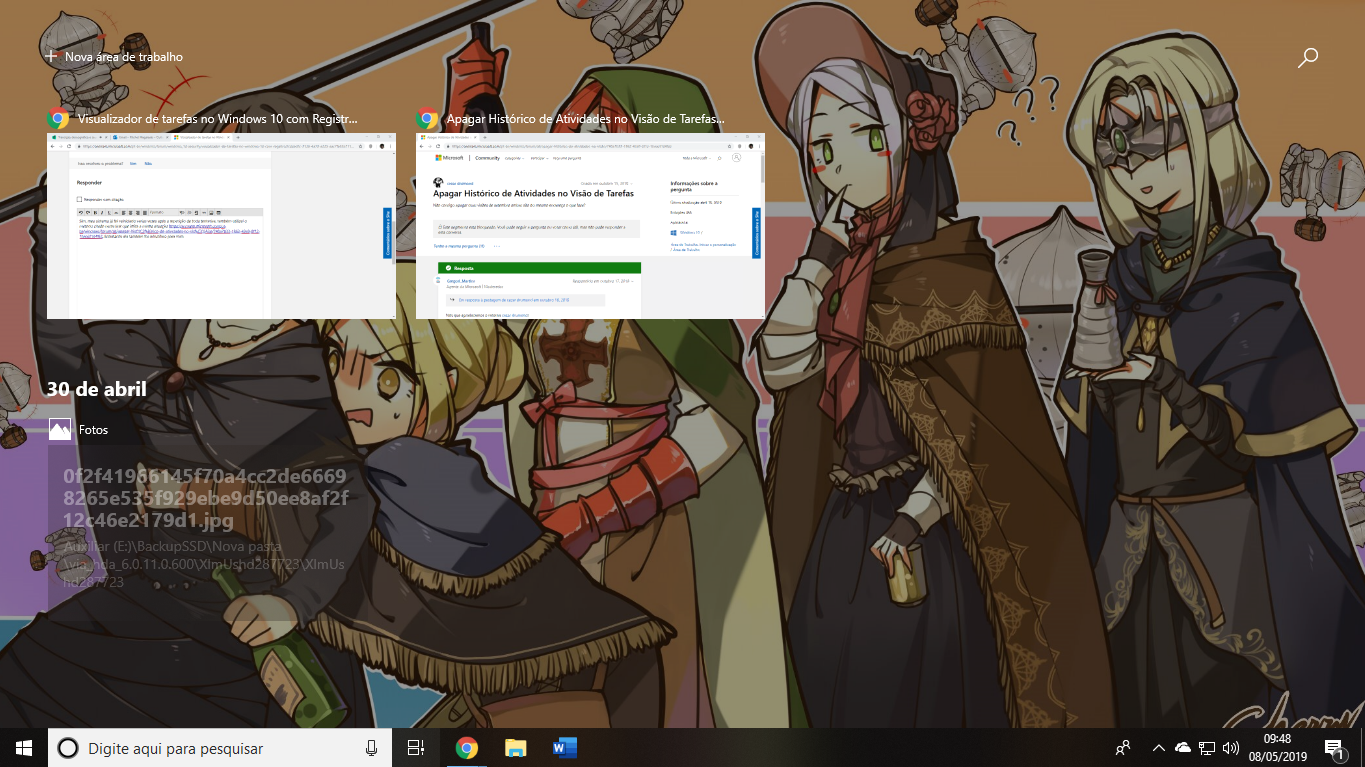Viewport: 1365px width, 767px height.
Task: Open the Windows Start menu
Action: pos(24,747)
